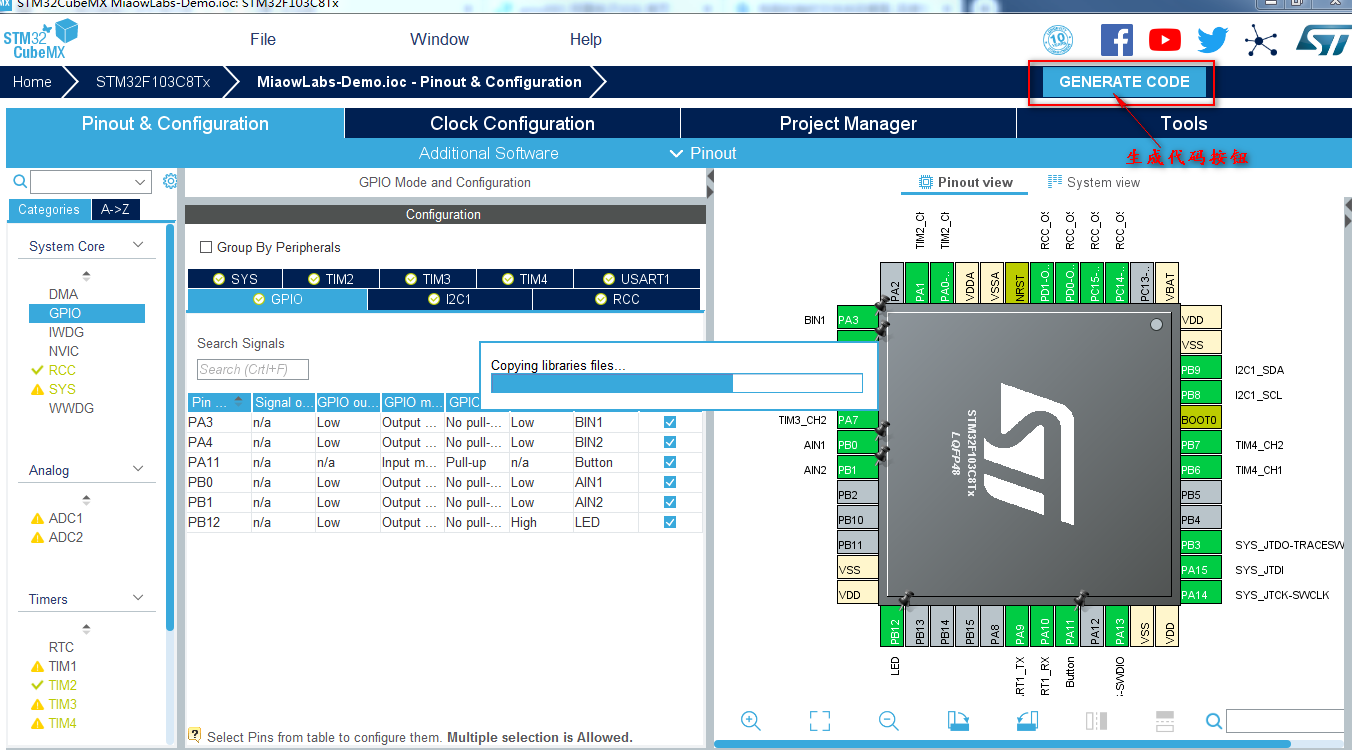The width and height of the screenshot is (1352, 755).
Task: Focus the Search Signals input field
Action: (253, 369)
